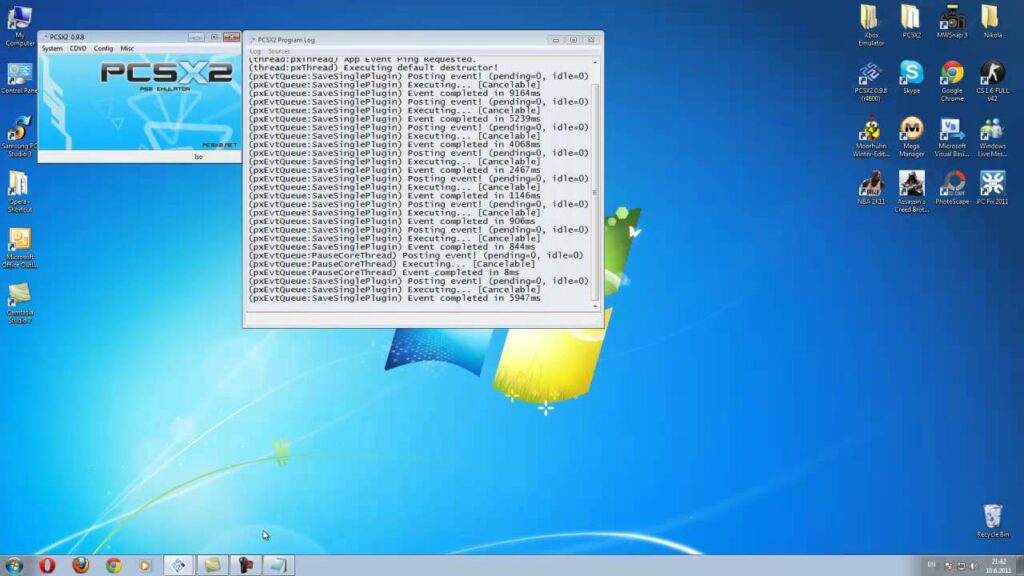
Task: Launch PC Fix 2011 desktop shortcut
Action: [992, 188]
